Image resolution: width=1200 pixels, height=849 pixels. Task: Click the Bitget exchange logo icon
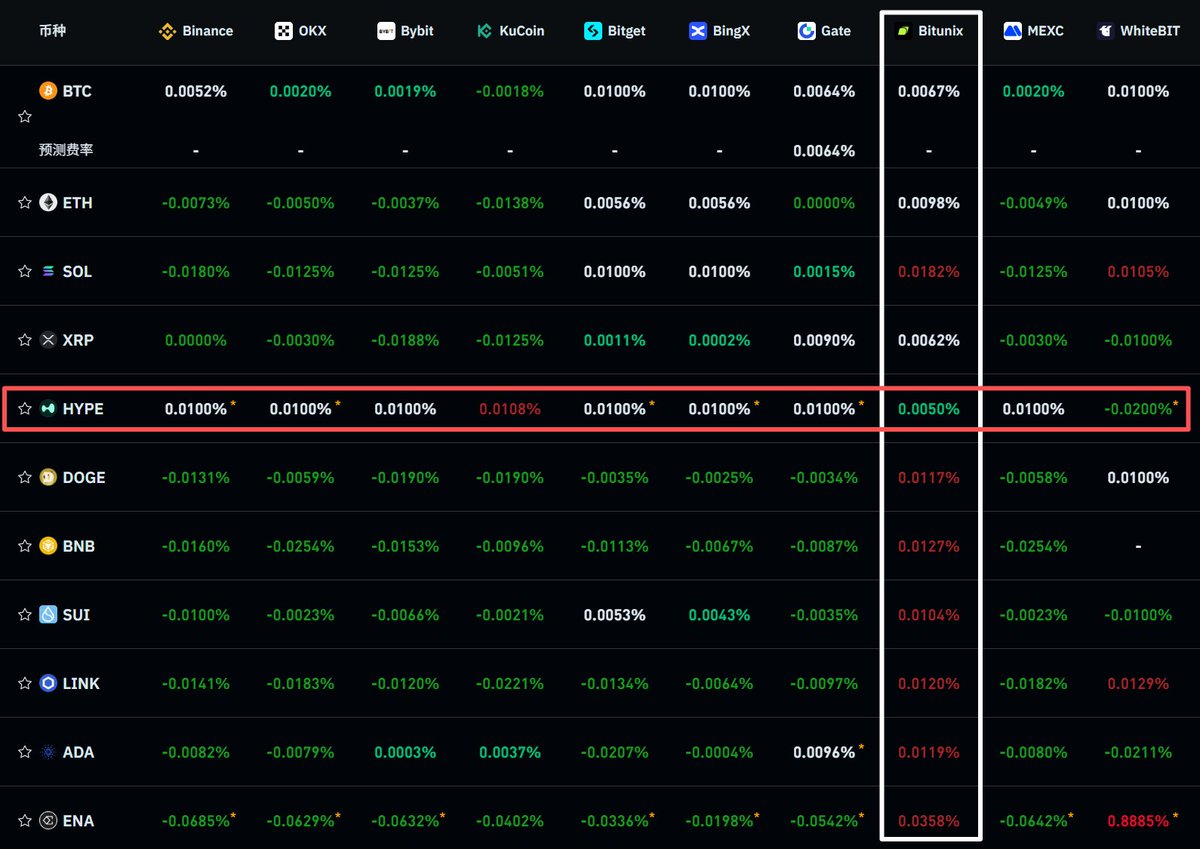pyautogui.click(x=593, y=31)
